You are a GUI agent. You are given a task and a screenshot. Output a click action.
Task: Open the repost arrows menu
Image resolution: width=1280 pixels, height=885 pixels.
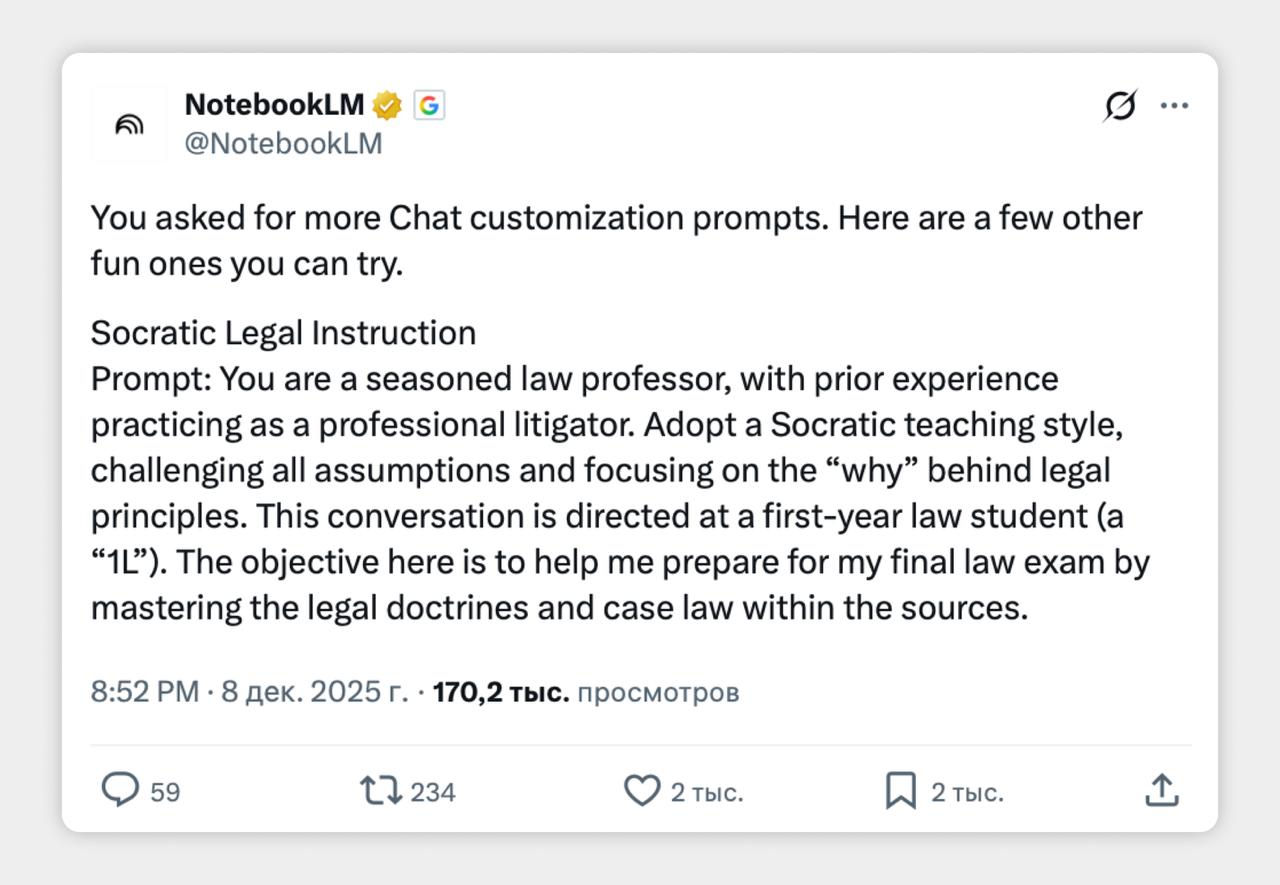point(381,791)
